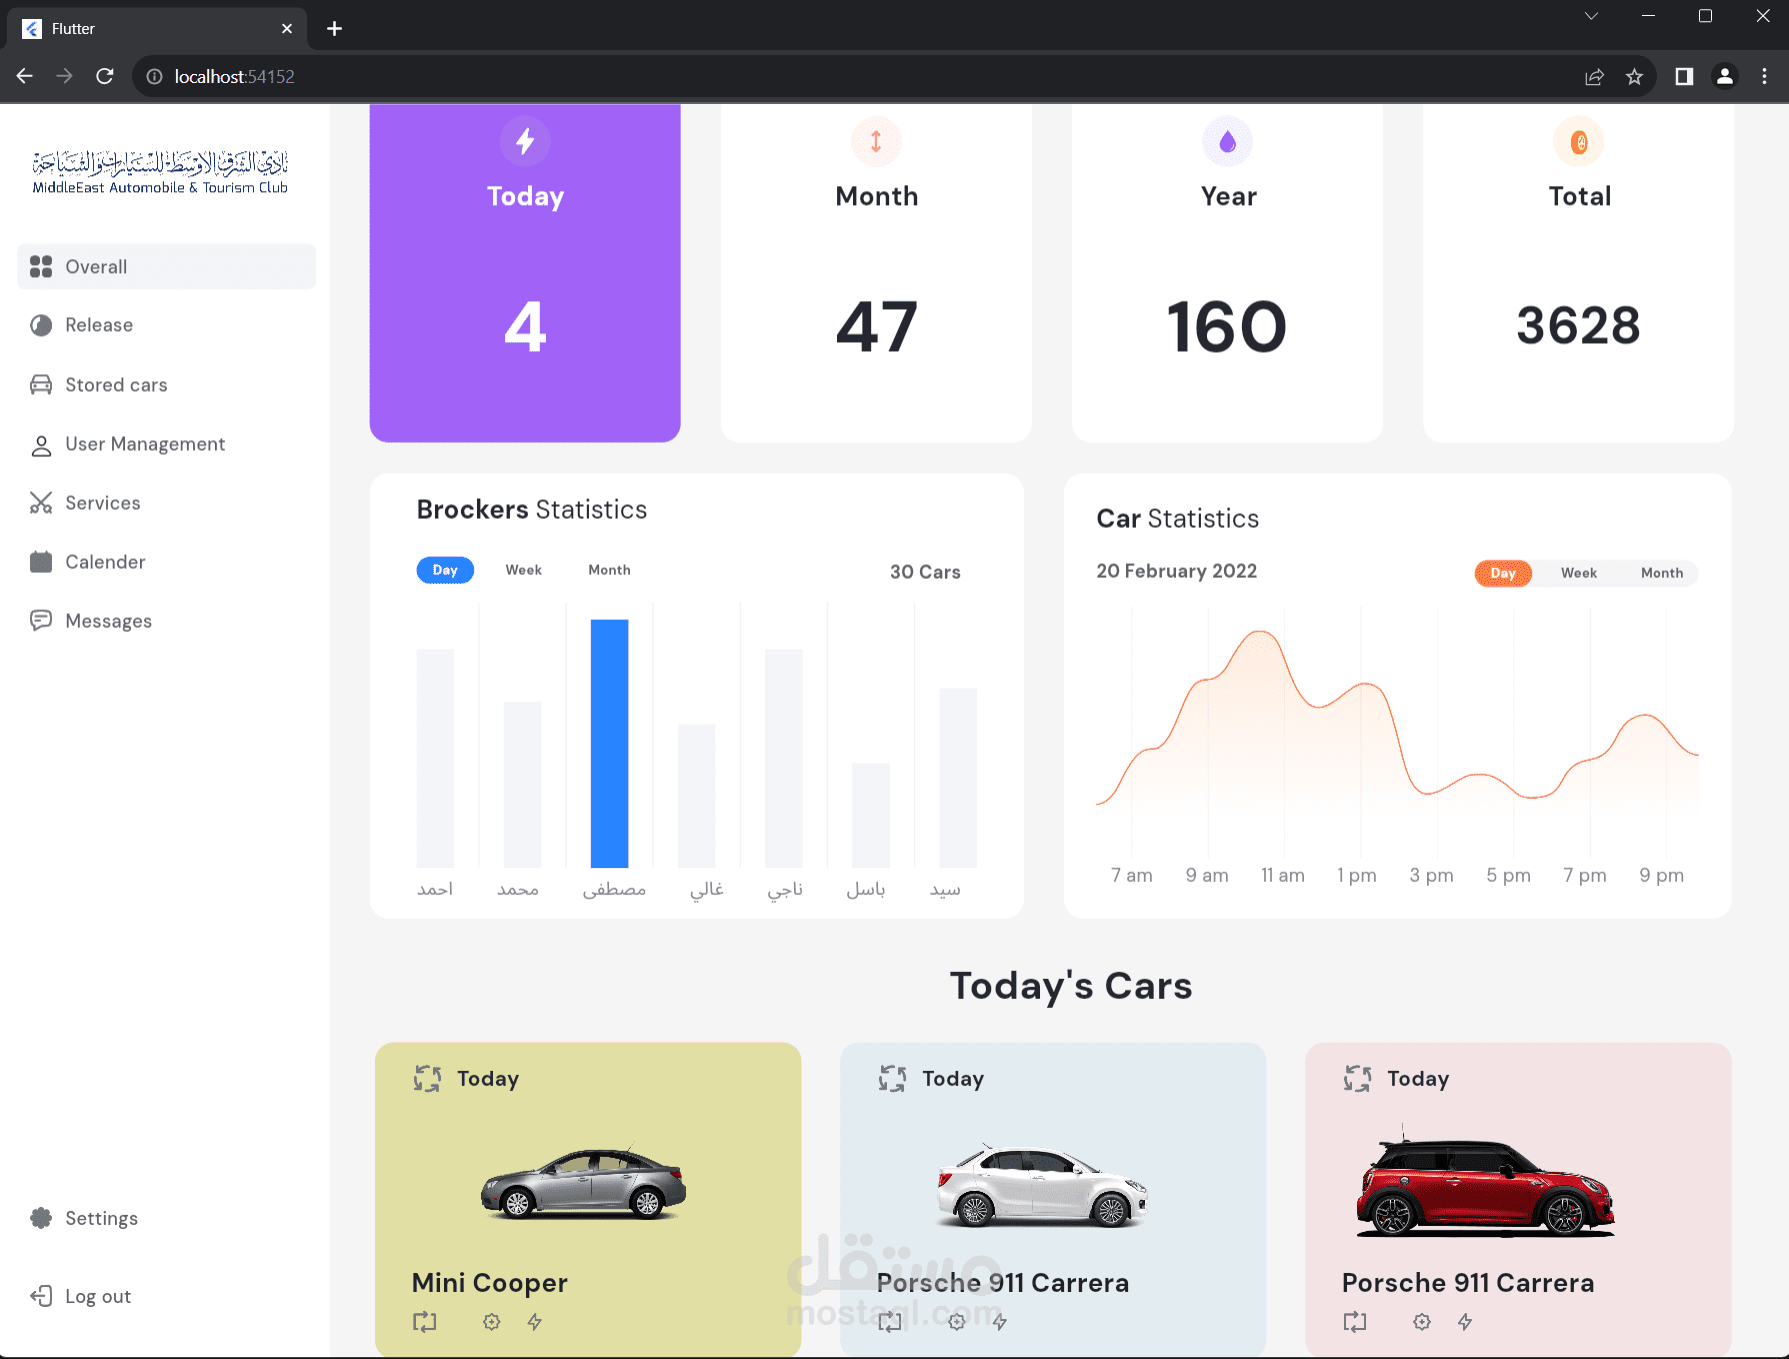Click the lightning bolt icon on Today card
This screenshot has width=1789, height=1359.
525,142
